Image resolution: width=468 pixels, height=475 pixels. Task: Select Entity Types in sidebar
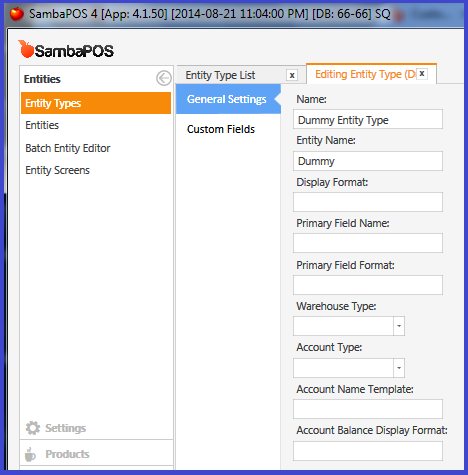point(96,103)
